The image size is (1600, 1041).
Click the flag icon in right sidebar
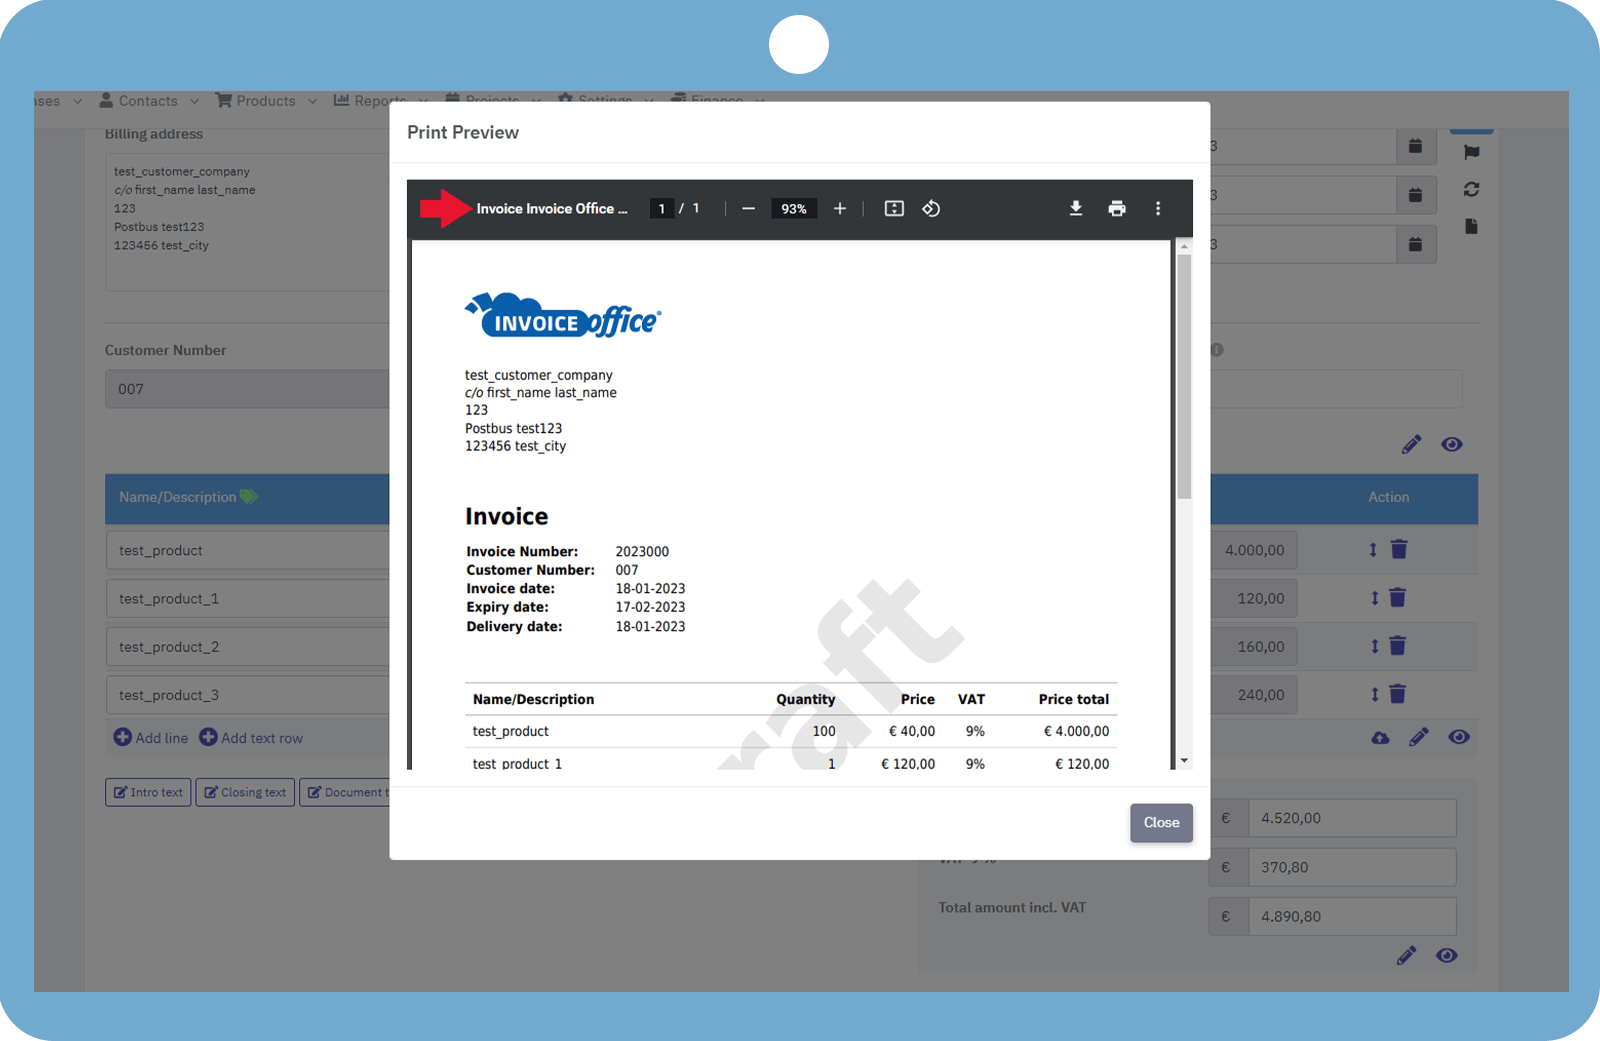pos(1471,152)
